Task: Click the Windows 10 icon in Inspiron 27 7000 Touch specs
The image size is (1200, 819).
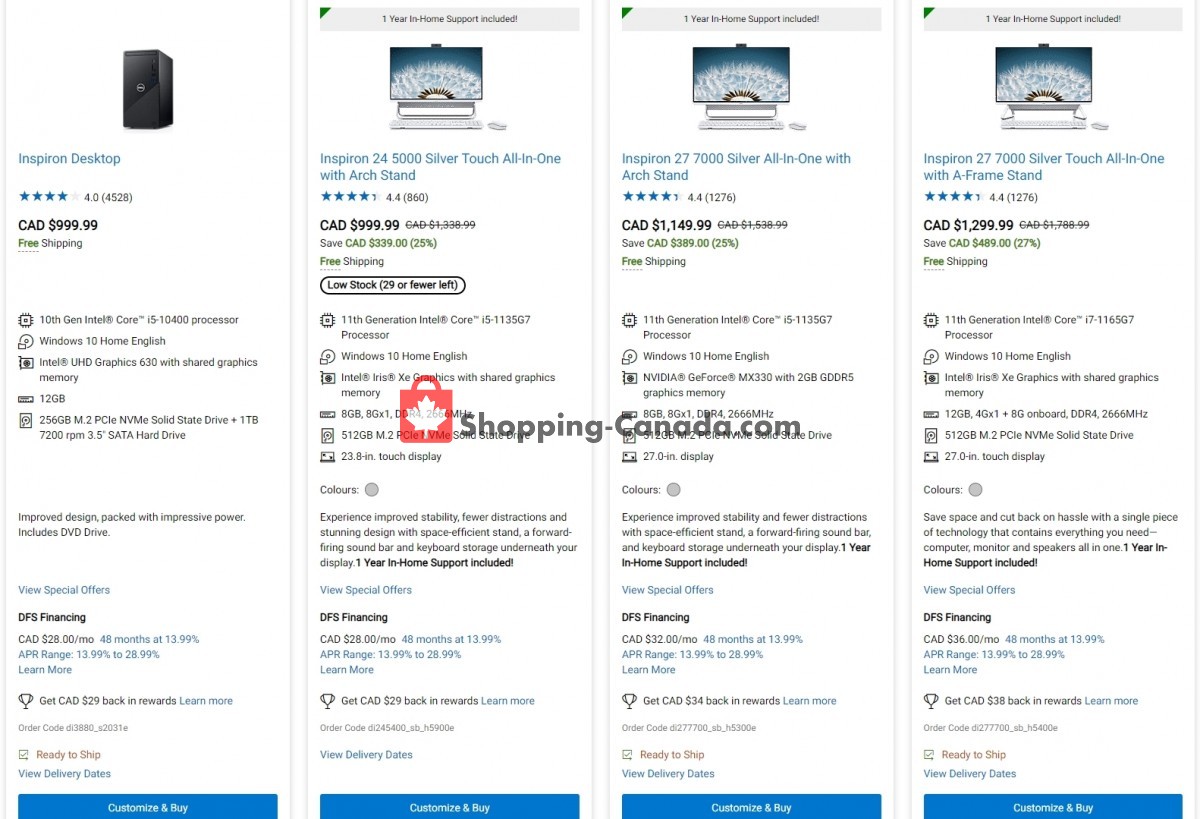Action: coord(931,357)
